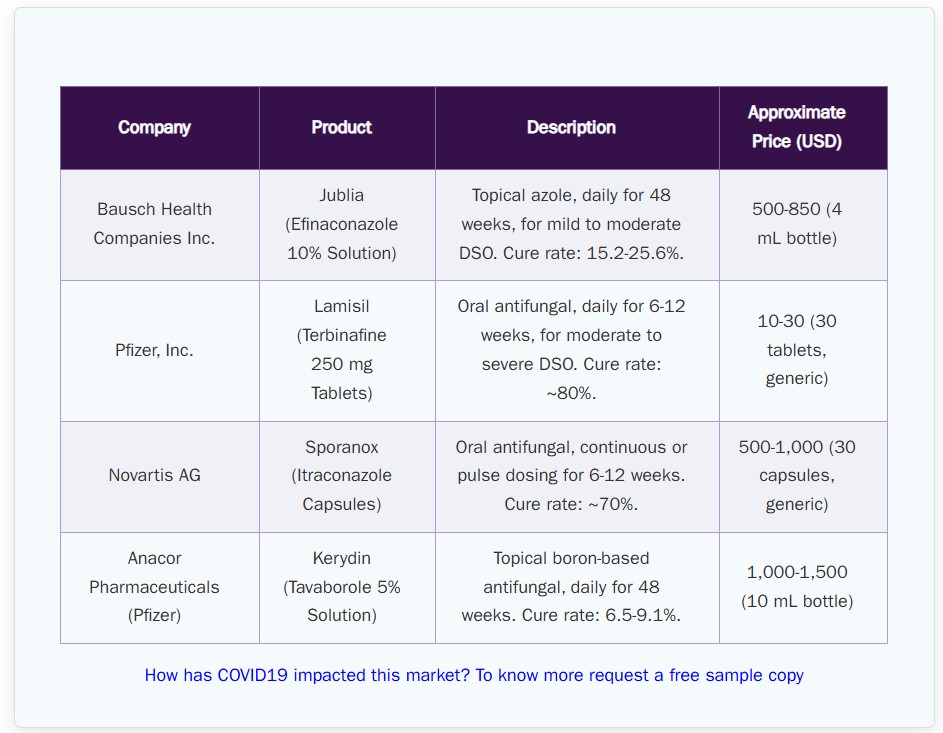Click the COVID19 free sample copy link

coord(474,675)
